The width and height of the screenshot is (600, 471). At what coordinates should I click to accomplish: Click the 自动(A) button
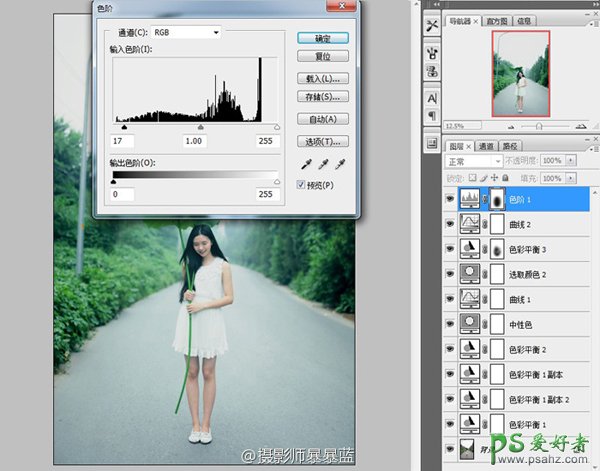(x=323, y=119)
